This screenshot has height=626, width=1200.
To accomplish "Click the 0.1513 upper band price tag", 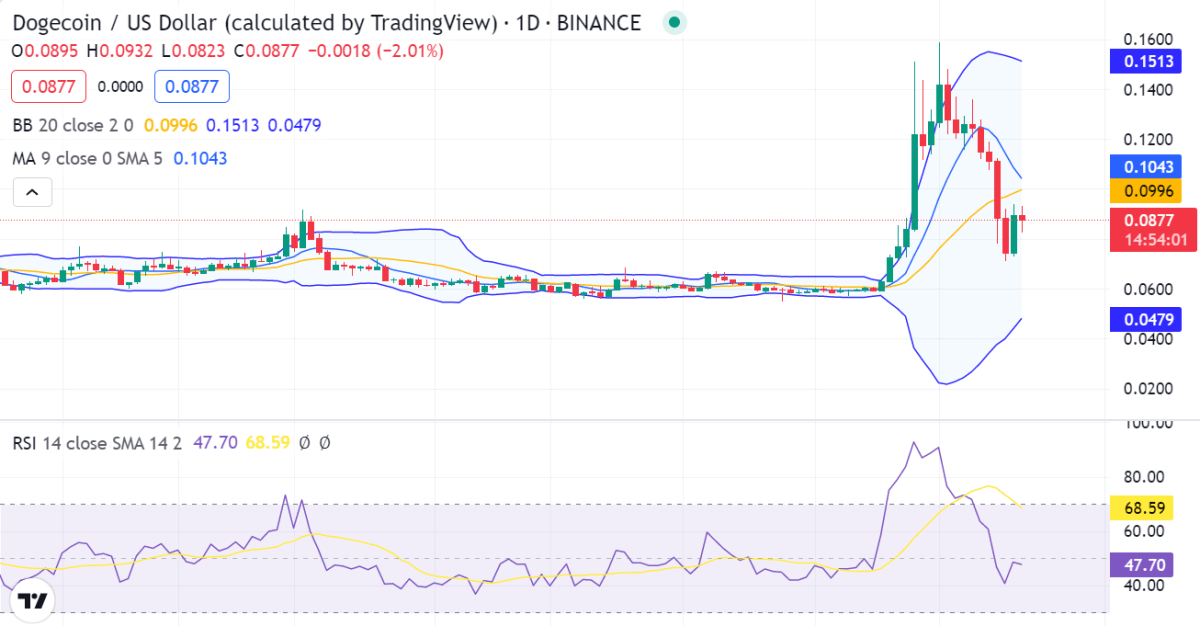I will 1145,62.
